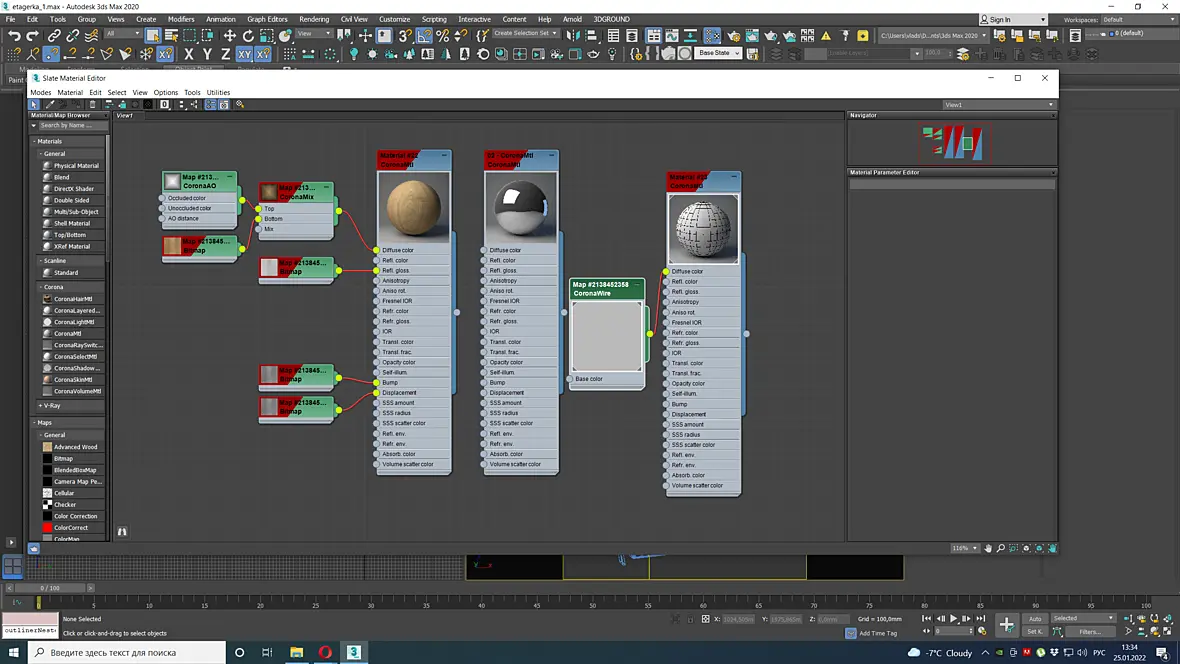Image resolution: width=1180 pixels, height=664 pixels.
Task: Click the Set K. button
Action: [1036, 632]
